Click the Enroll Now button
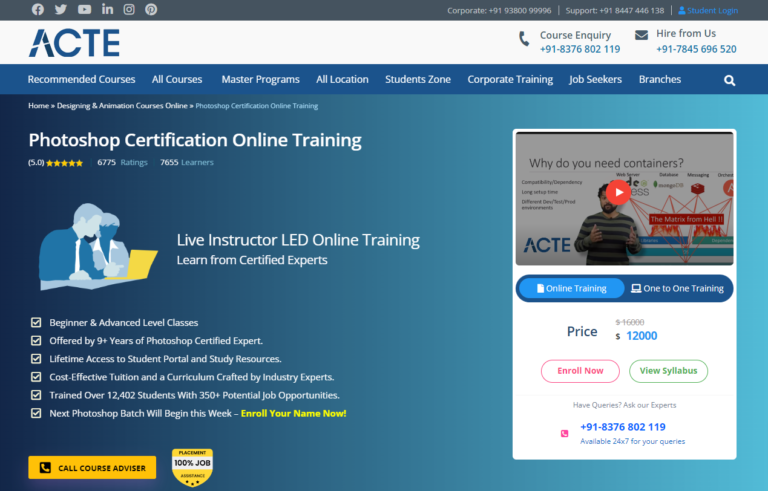The image size is (768, 491). pos(580,371)
